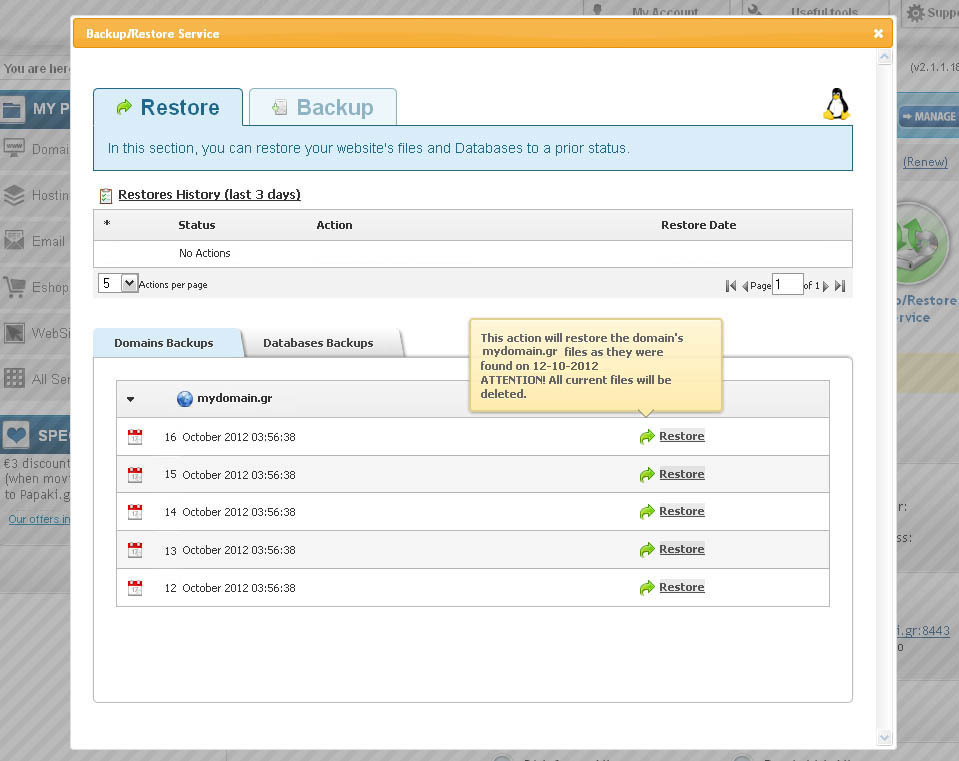Open Email in background sidebar

tap(34, 241)
